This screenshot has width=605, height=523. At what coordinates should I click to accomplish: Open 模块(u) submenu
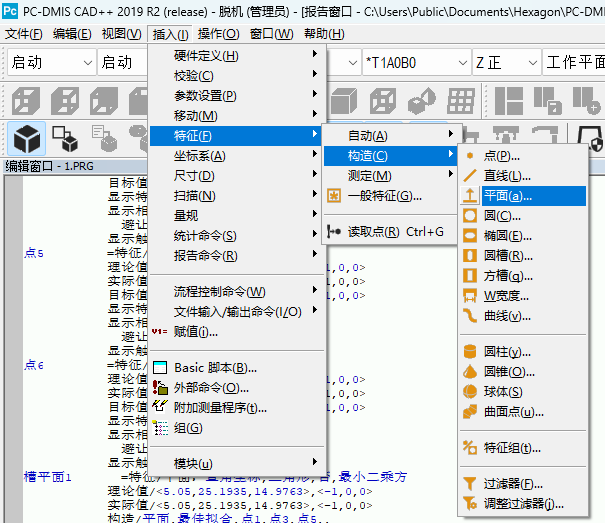(x=236, y=464)
